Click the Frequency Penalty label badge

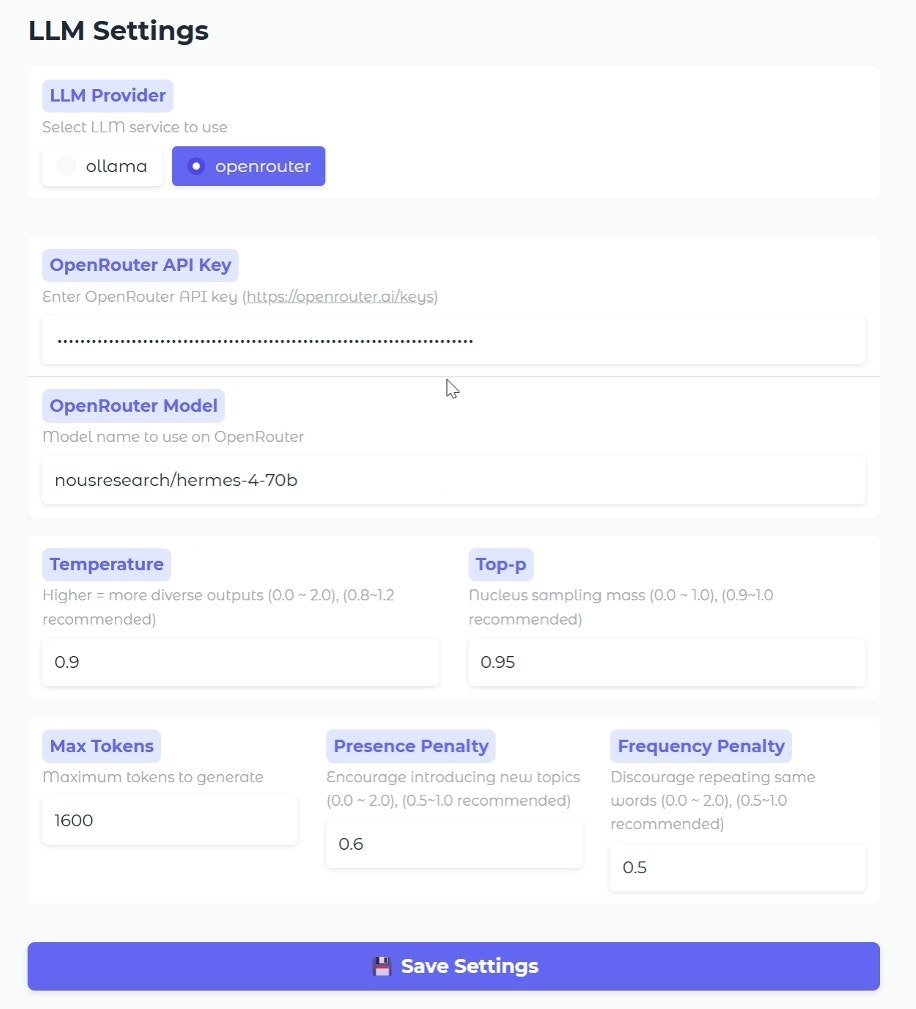click(x=700, y=745)
